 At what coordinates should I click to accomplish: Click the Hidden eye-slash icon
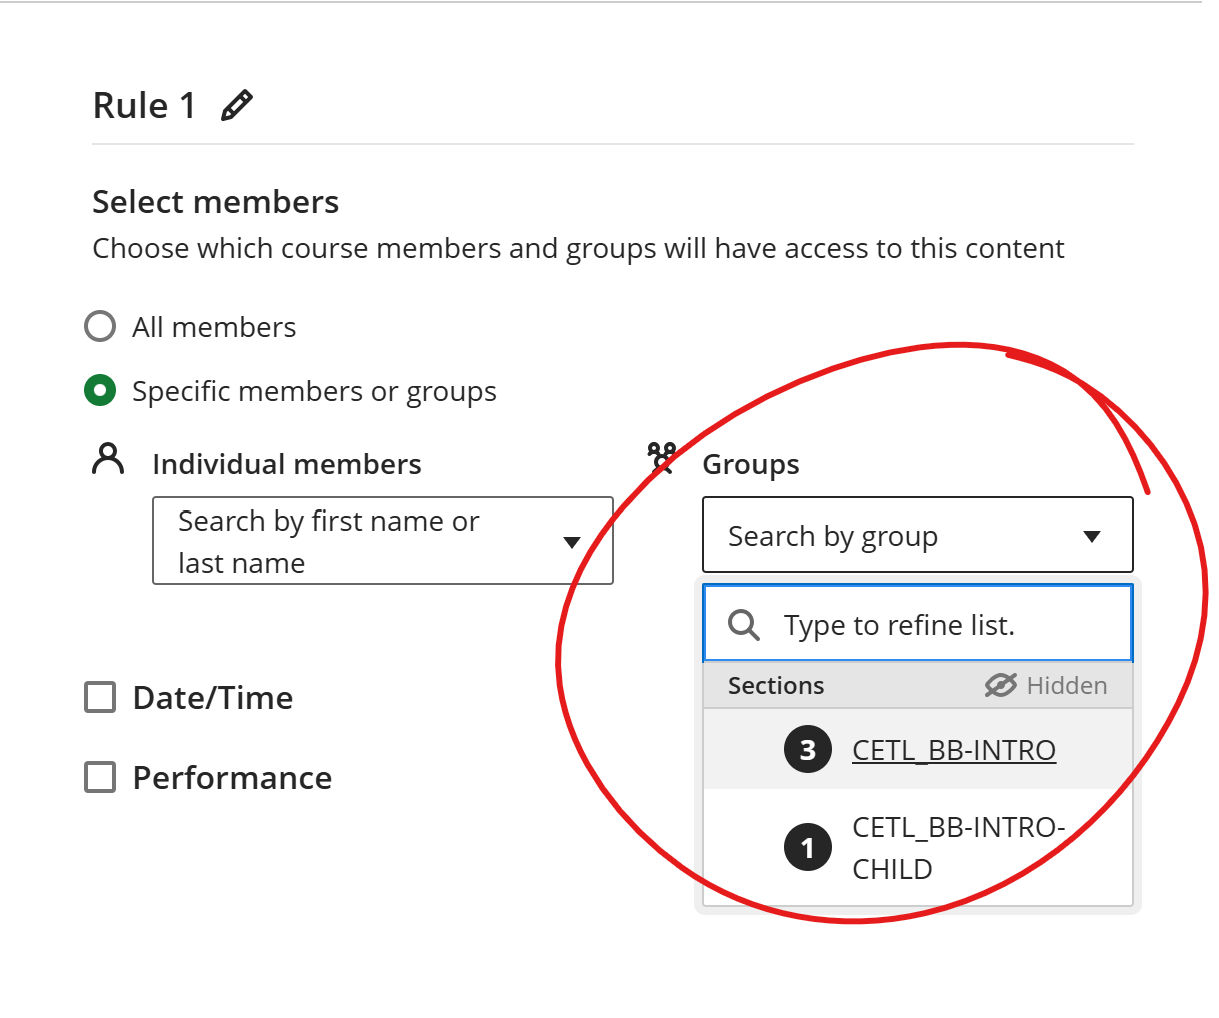(1000, 685)
